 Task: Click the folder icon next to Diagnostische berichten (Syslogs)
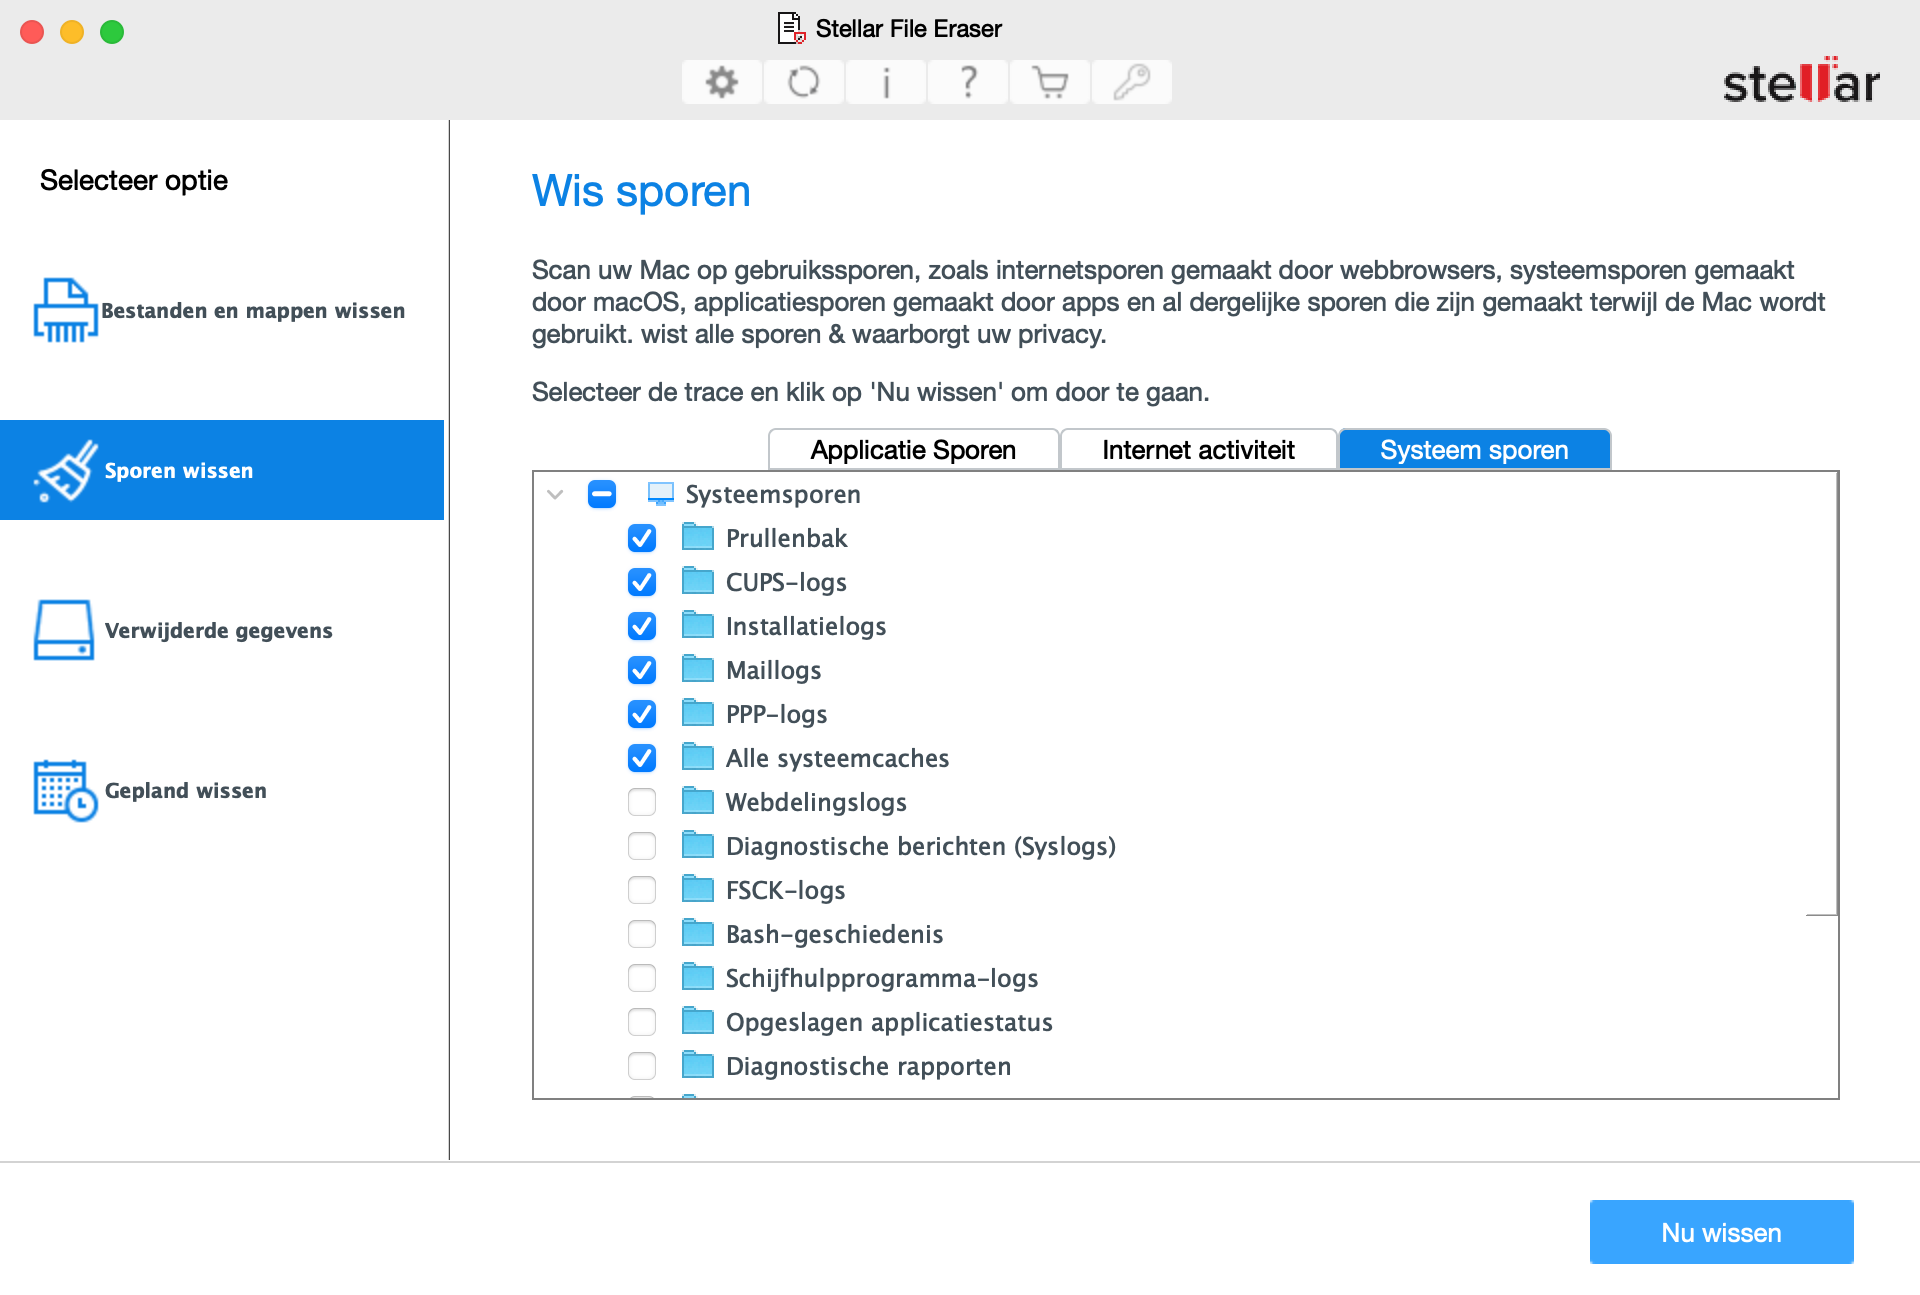tap(698, 846)
